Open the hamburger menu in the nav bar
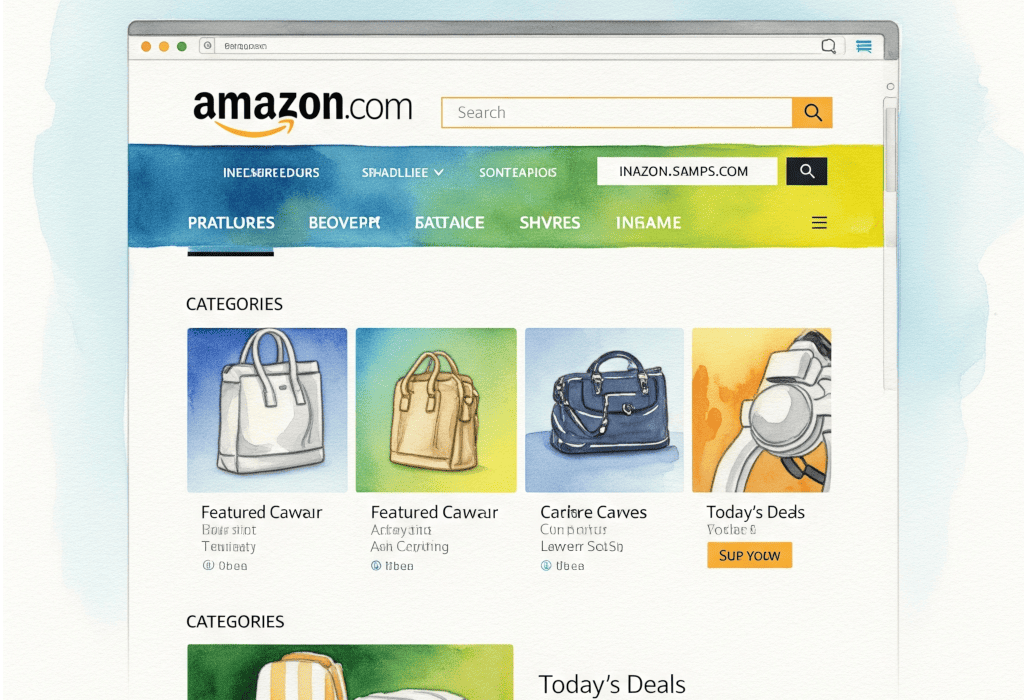The height and width of the screenshot is (700, 1024). point(819,223)
